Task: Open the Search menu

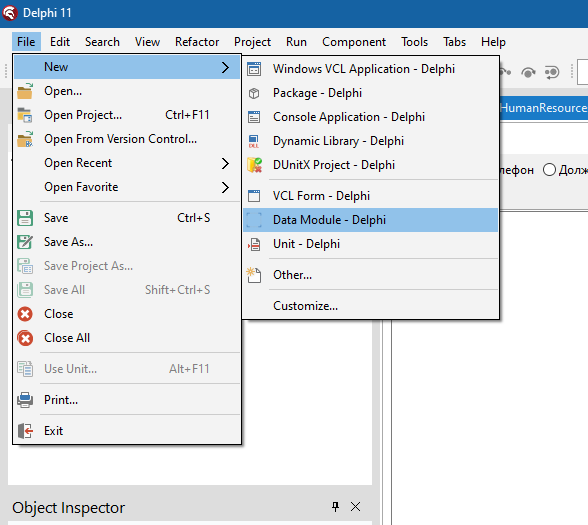Action: (x=102, y=42)
